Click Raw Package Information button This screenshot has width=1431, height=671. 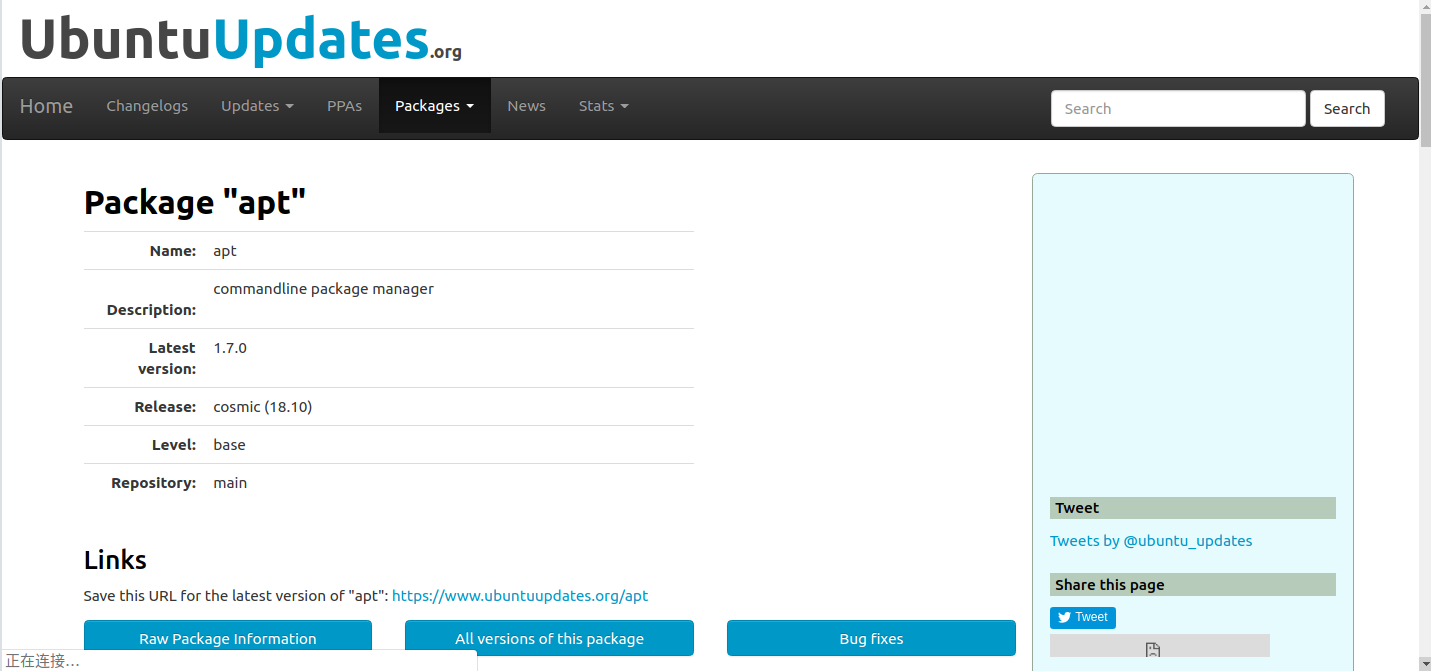point(228,638)
